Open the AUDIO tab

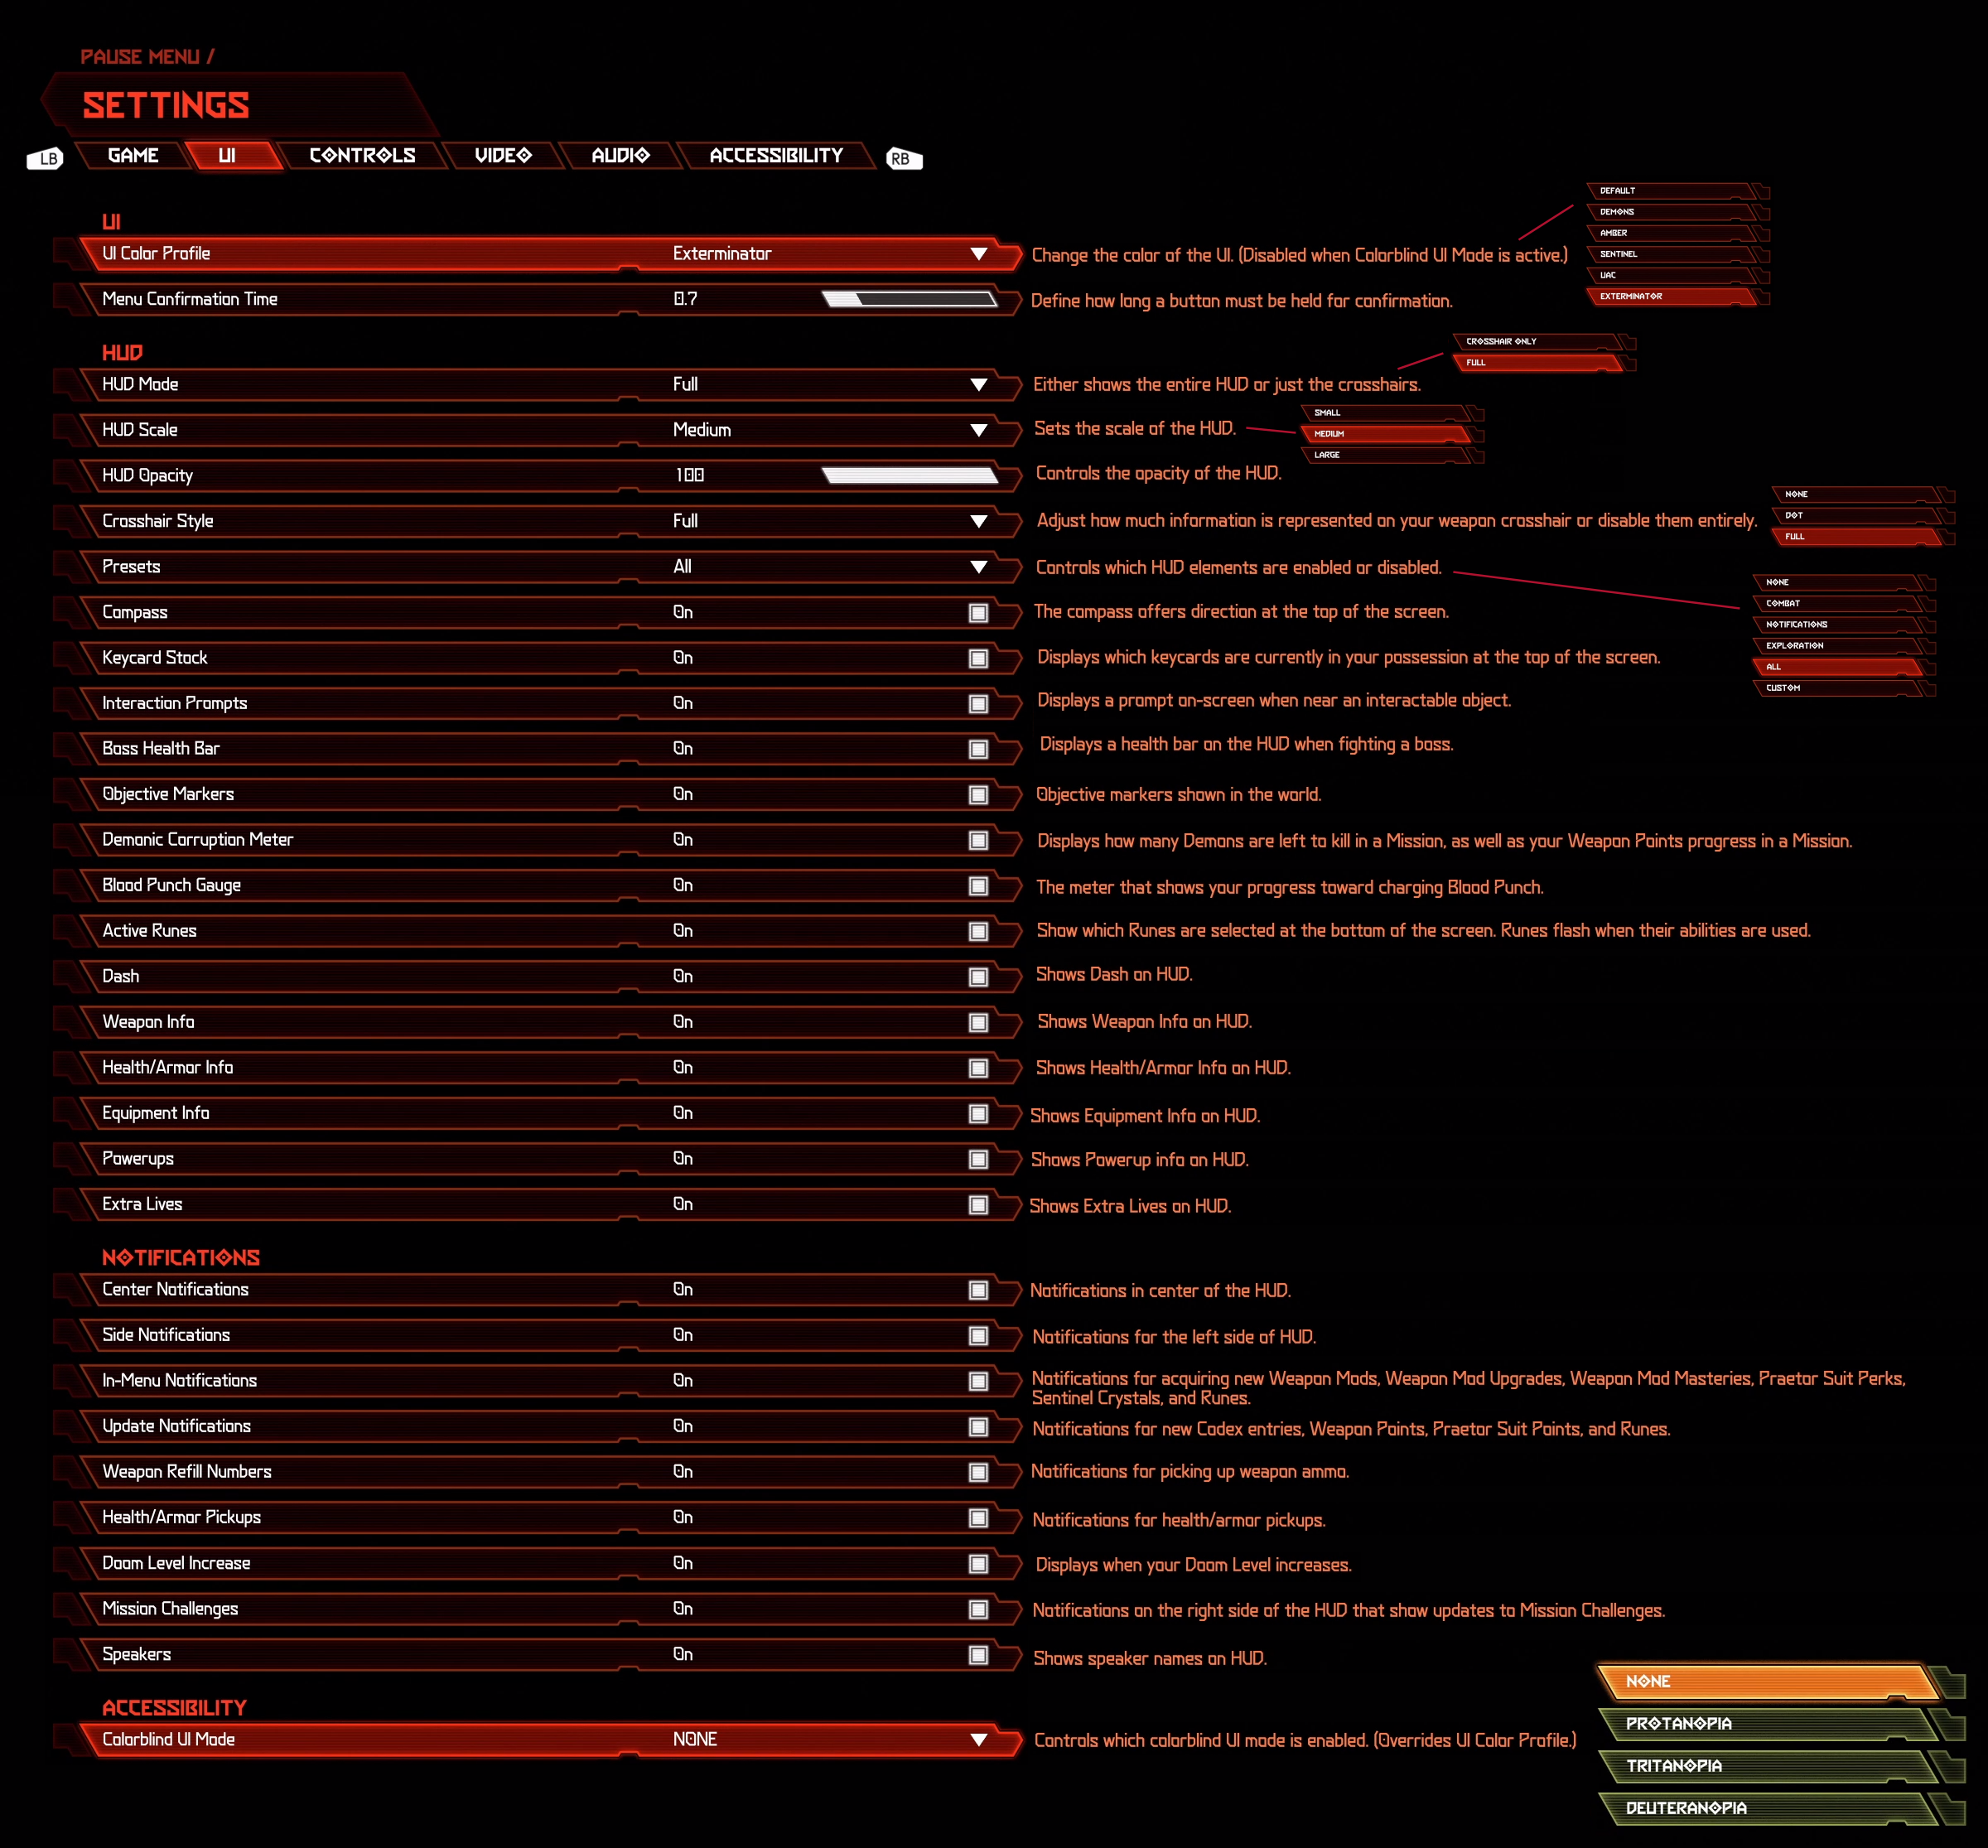click(x=620, y=155)
